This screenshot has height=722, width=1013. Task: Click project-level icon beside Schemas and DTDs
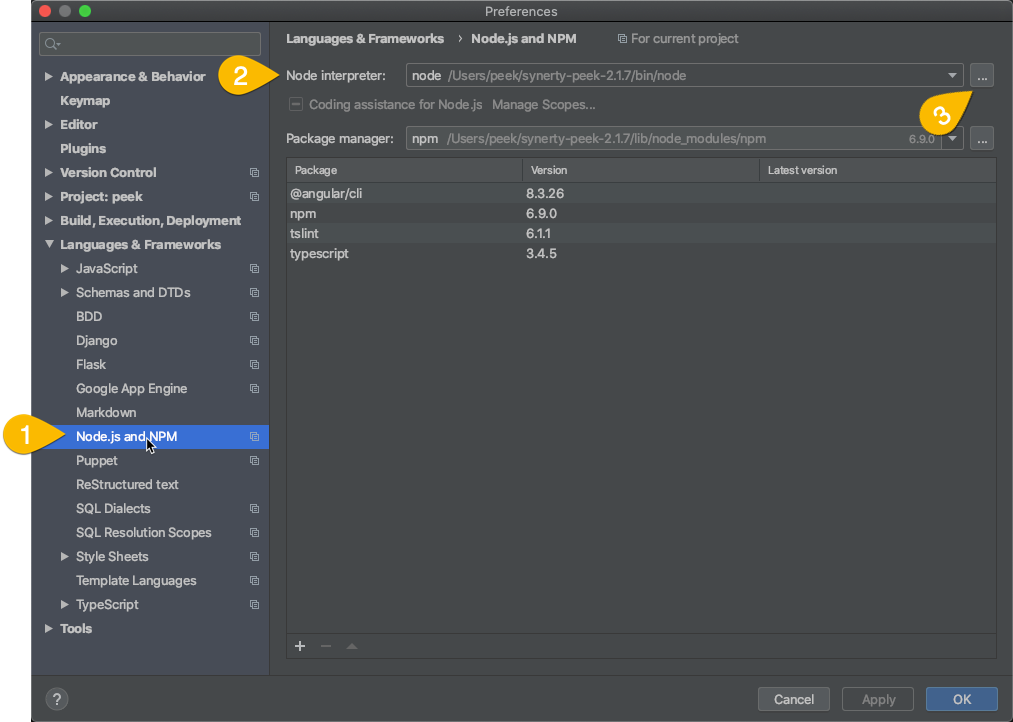coord(255,293)
